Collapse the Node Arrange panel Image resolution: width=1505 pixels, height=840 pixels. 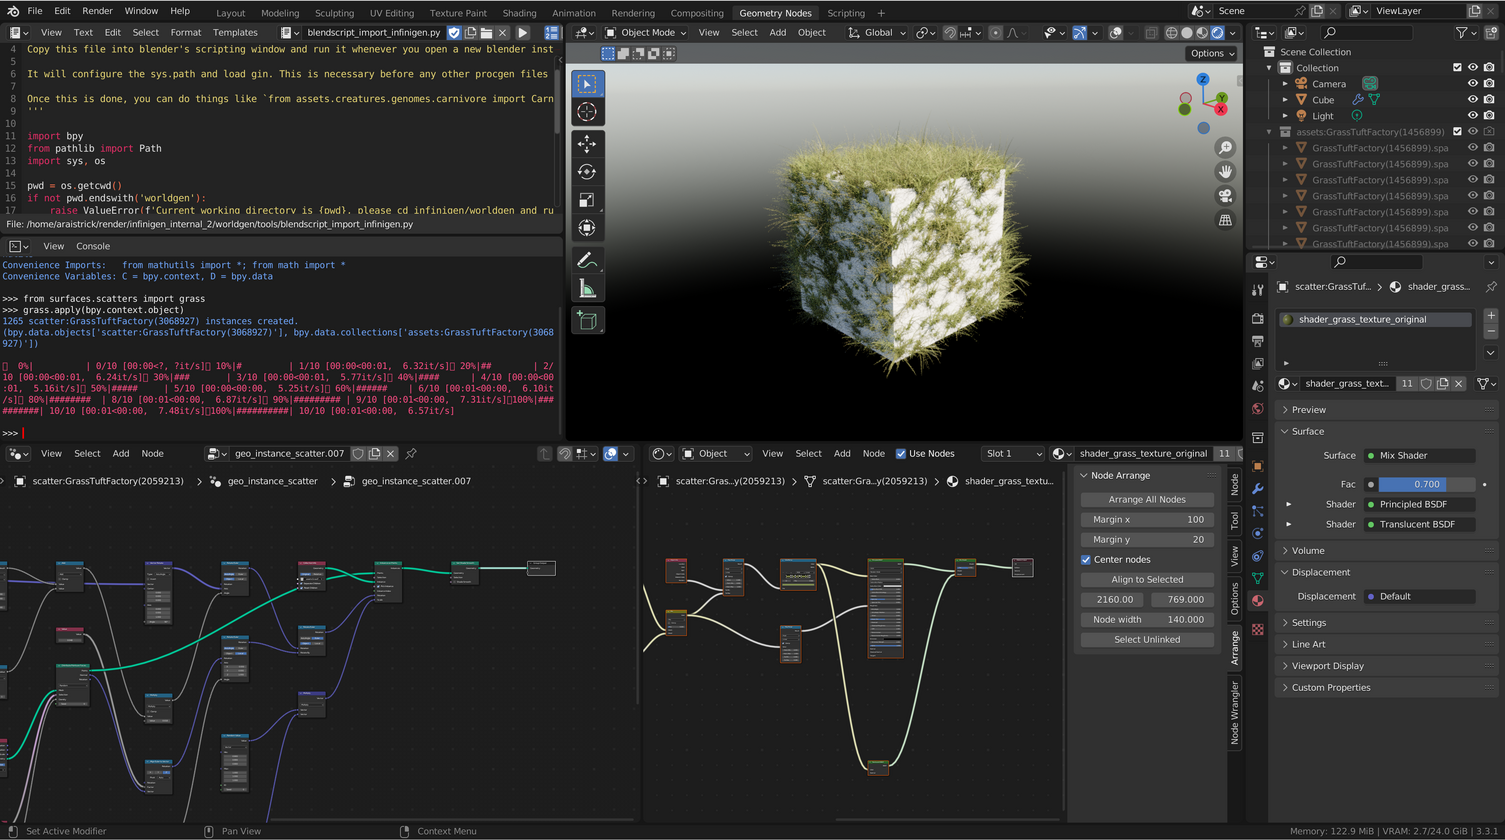pos(1084,476)
